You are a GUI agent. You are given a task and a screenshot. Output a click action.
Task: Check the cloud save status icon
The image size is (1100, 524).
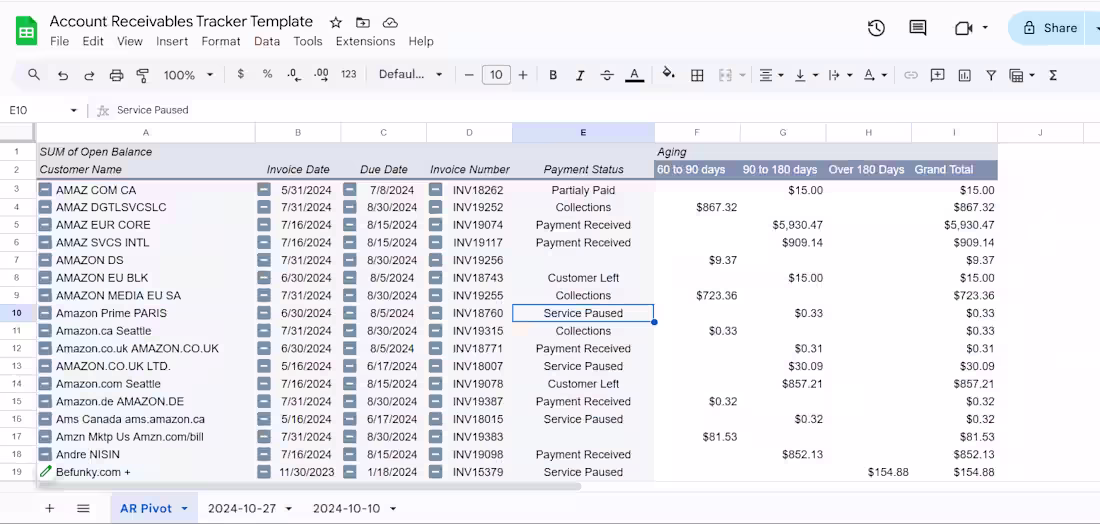[x=391, y=22]
